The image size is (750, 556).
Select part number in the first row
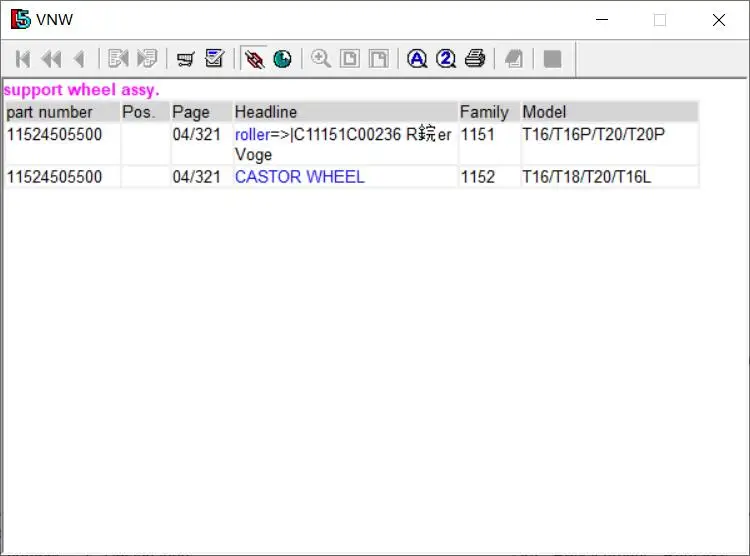pyautogui.click(x=54, y=134)
